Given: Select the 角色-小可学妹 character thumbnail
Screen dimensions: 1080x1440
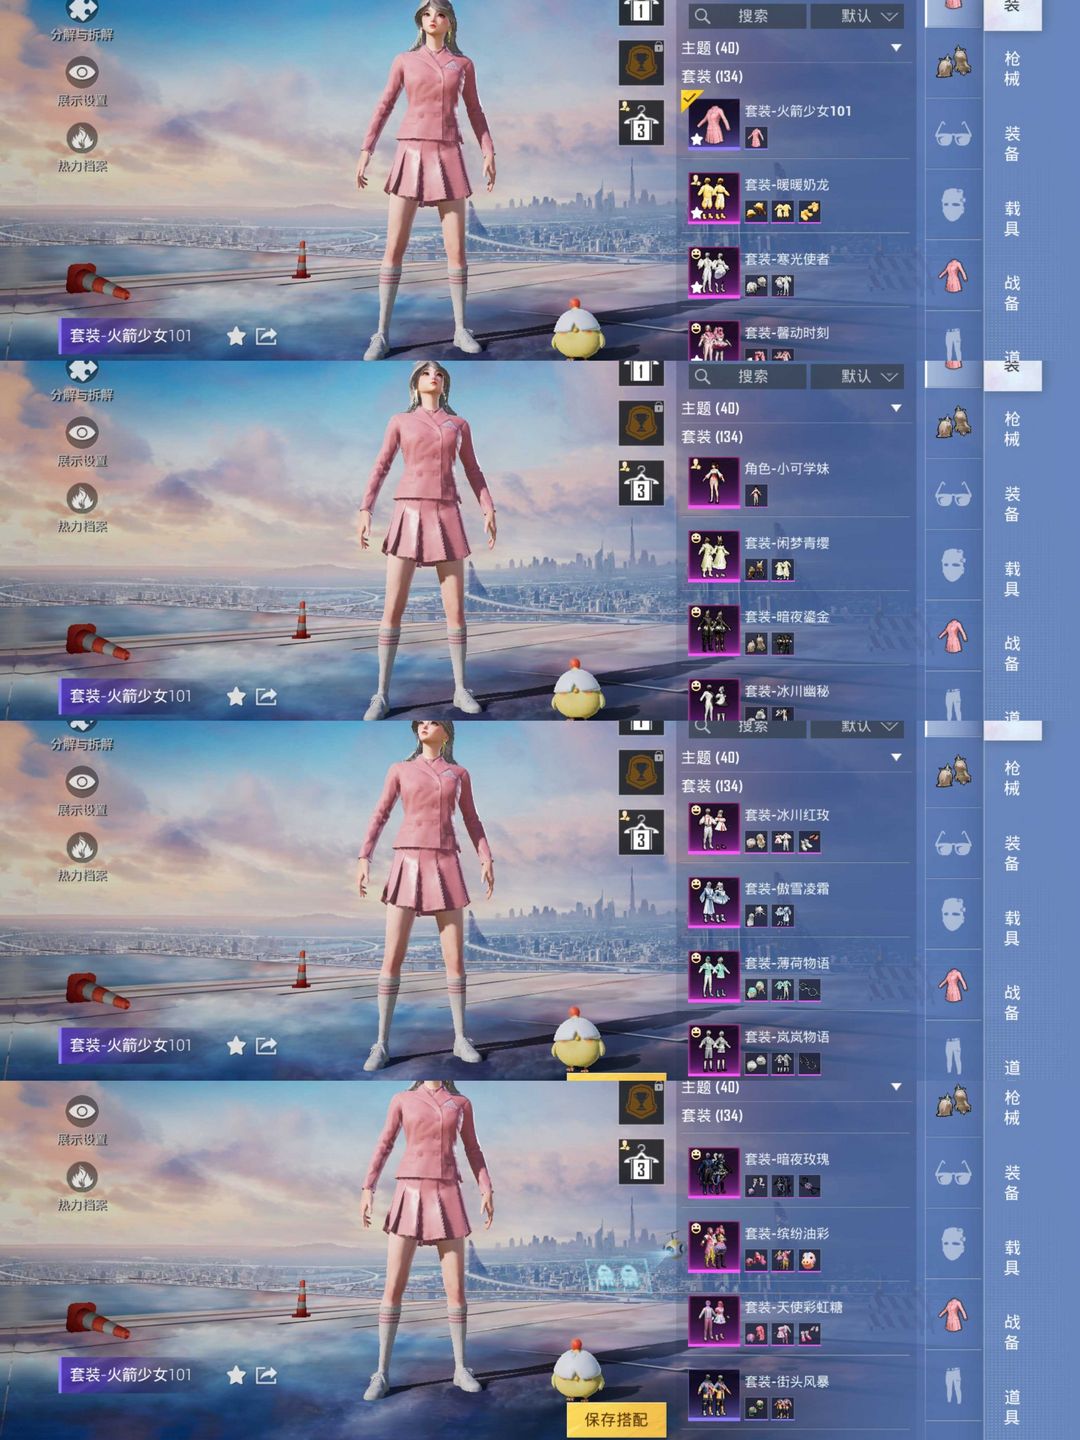Looking at the screenshot, I should click(713, 482).
